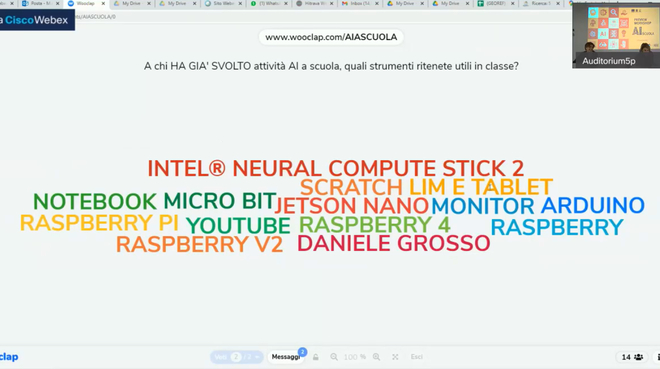The image size is (660, 369).
Task: Click the lock icon in bottom toolbar
Action: (315, 357)
